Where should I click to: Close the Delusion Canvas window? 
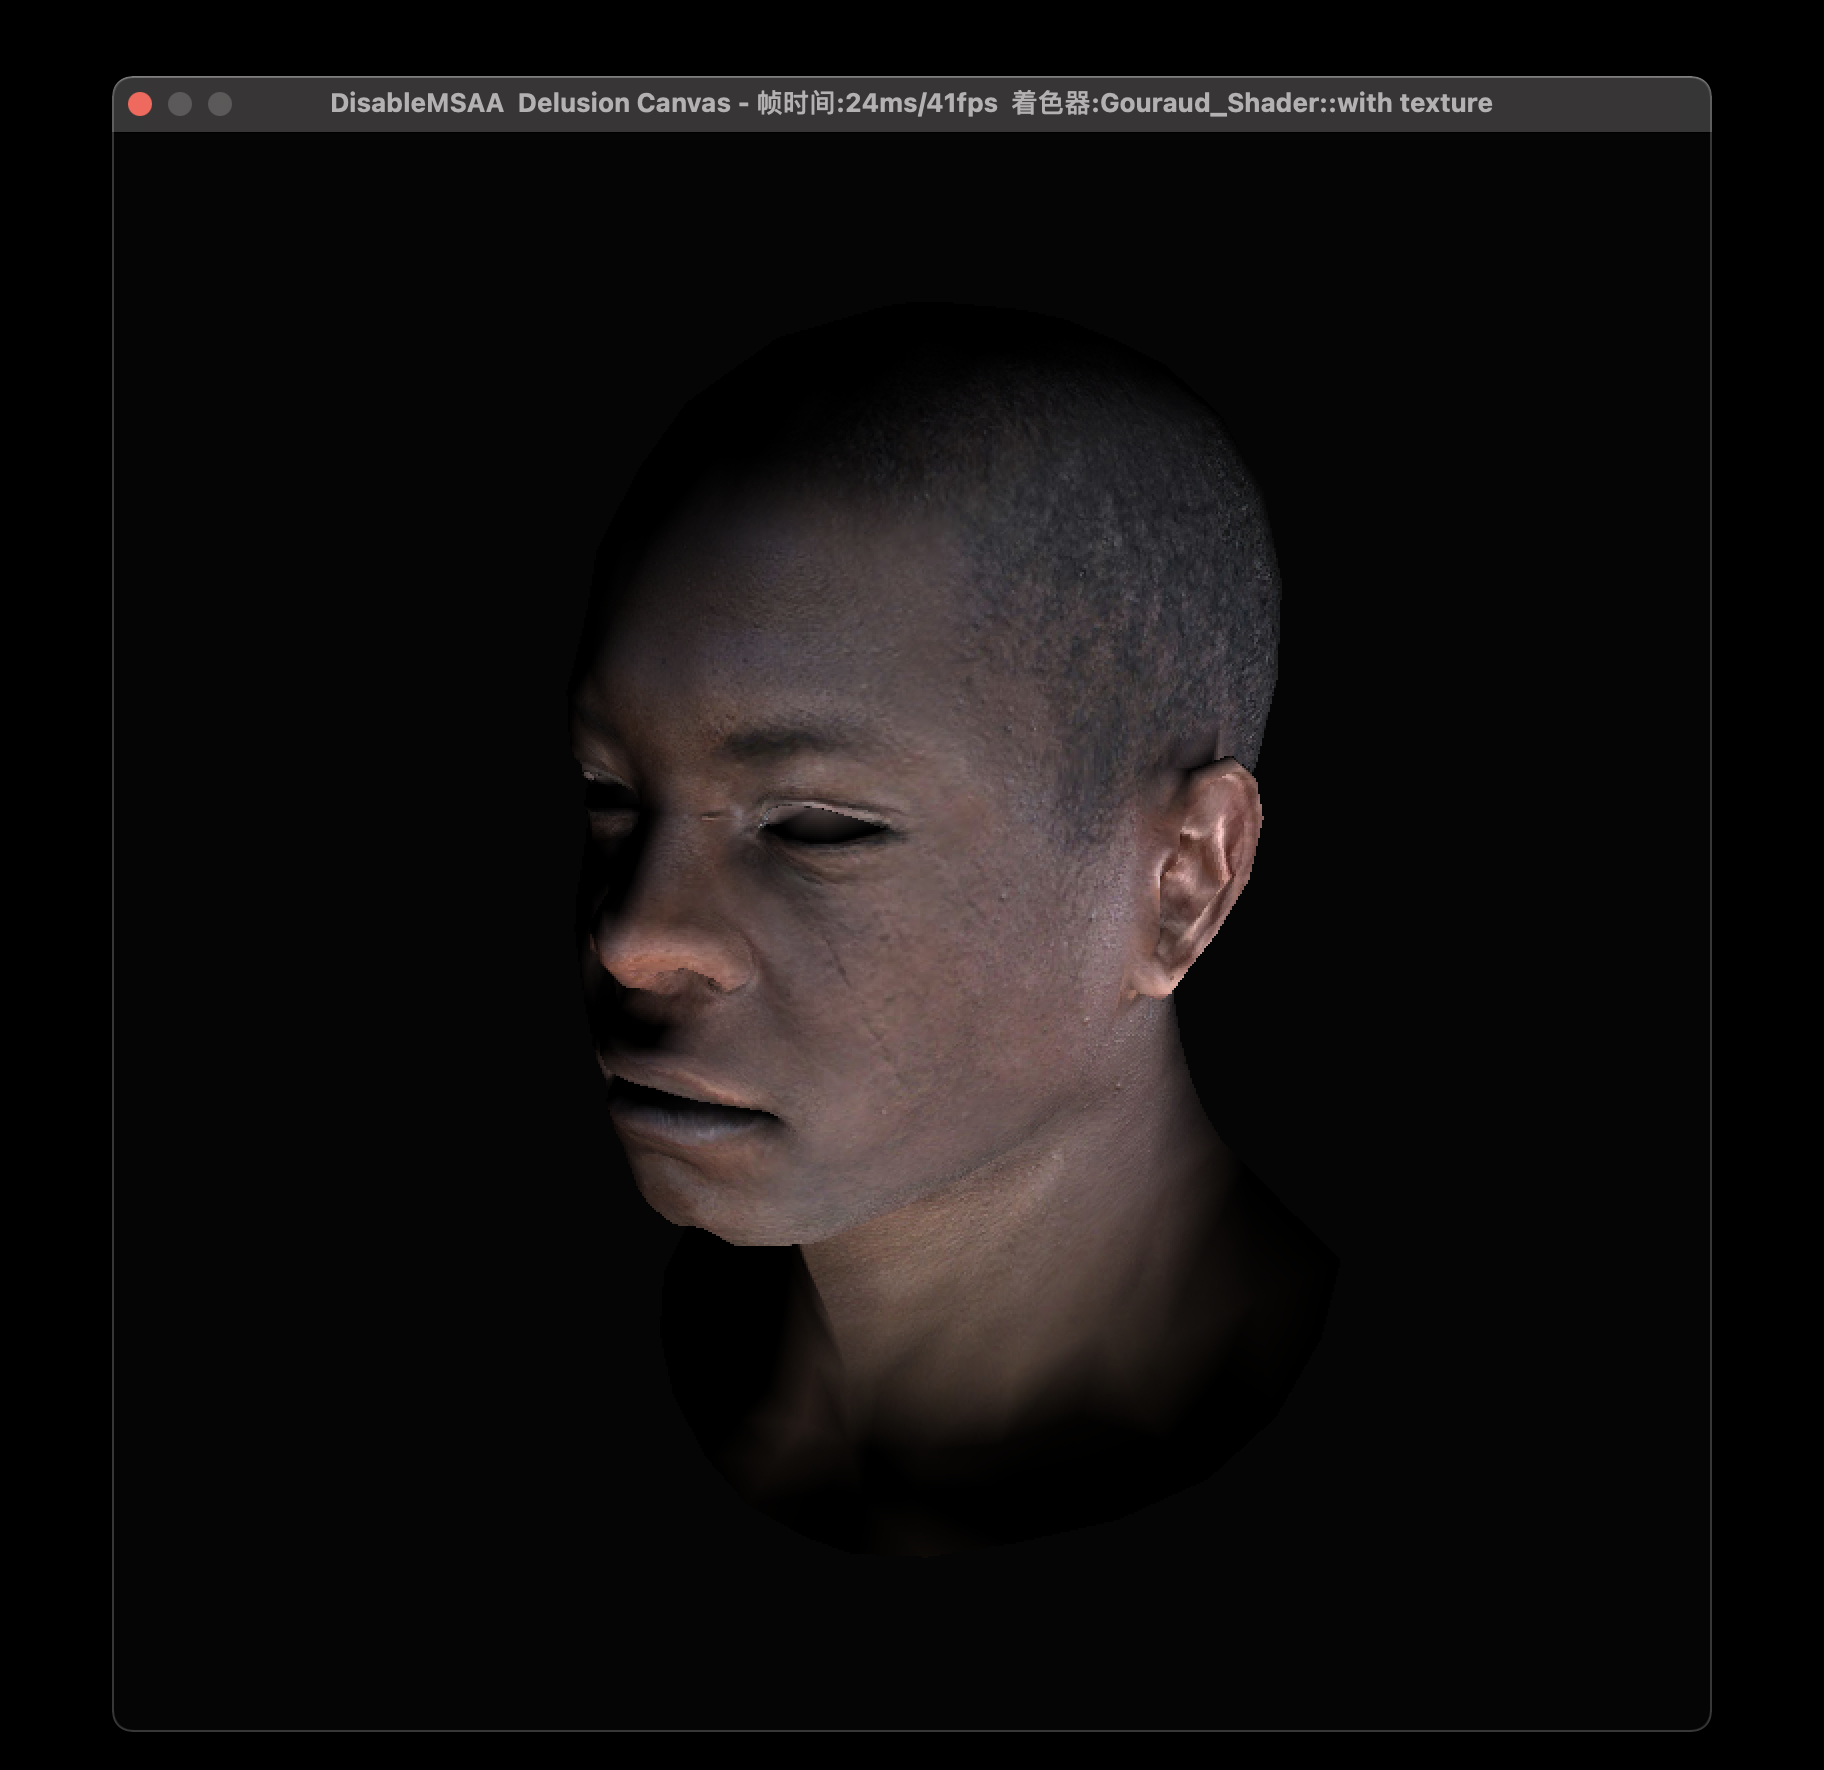[140, 104]
